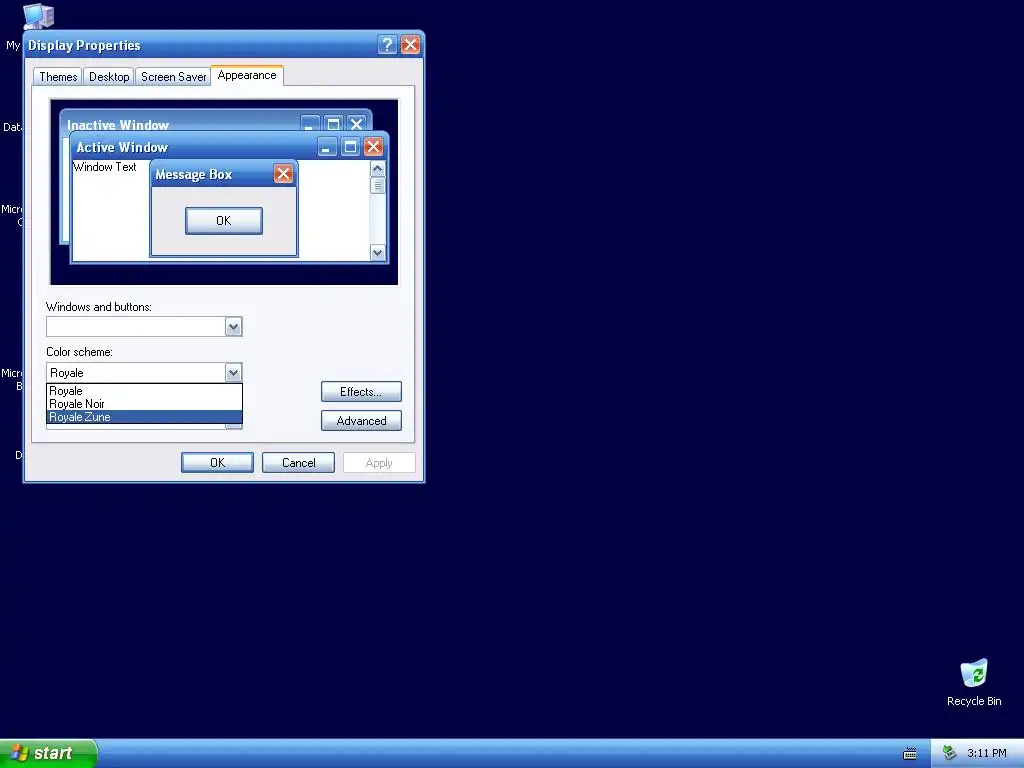Switch to the Desktop tab
Image resolution: width=1024 pixels, height=768 pixels.
tap(109, 76)
